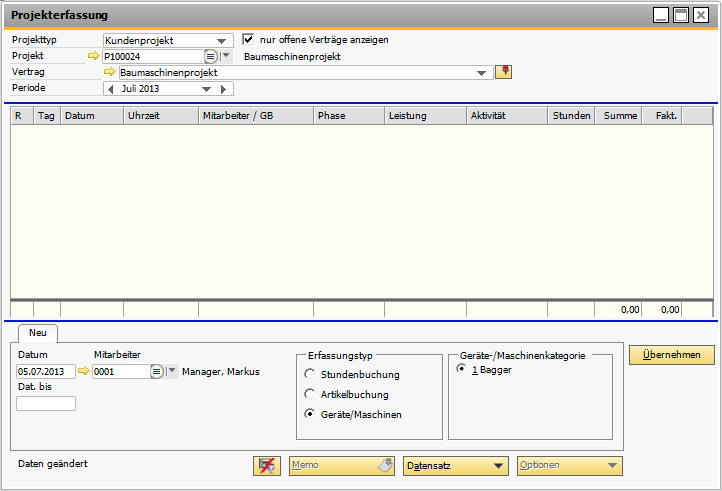722x491 pixels.
Task: Click the 'Daten geändert' status text
Action: [x=52, y=463]
